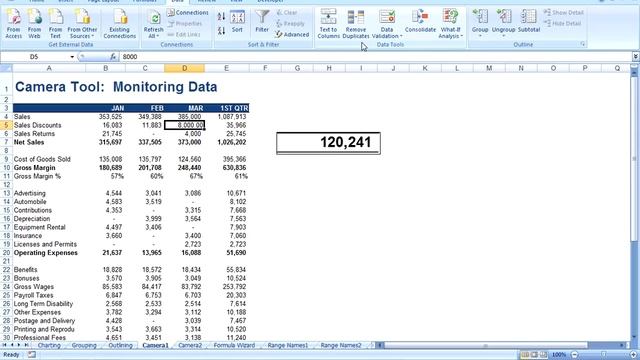Open What-If Analysis menu
The width and height of the screenshot is (640, 360).
(x=451, y=24)
